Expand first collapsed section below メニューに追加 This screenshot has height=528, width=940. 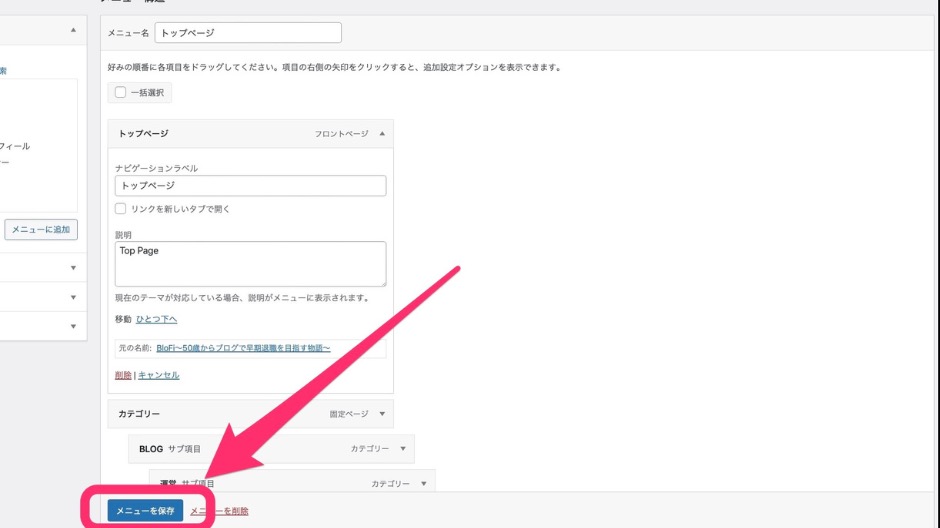pos(73,268)
